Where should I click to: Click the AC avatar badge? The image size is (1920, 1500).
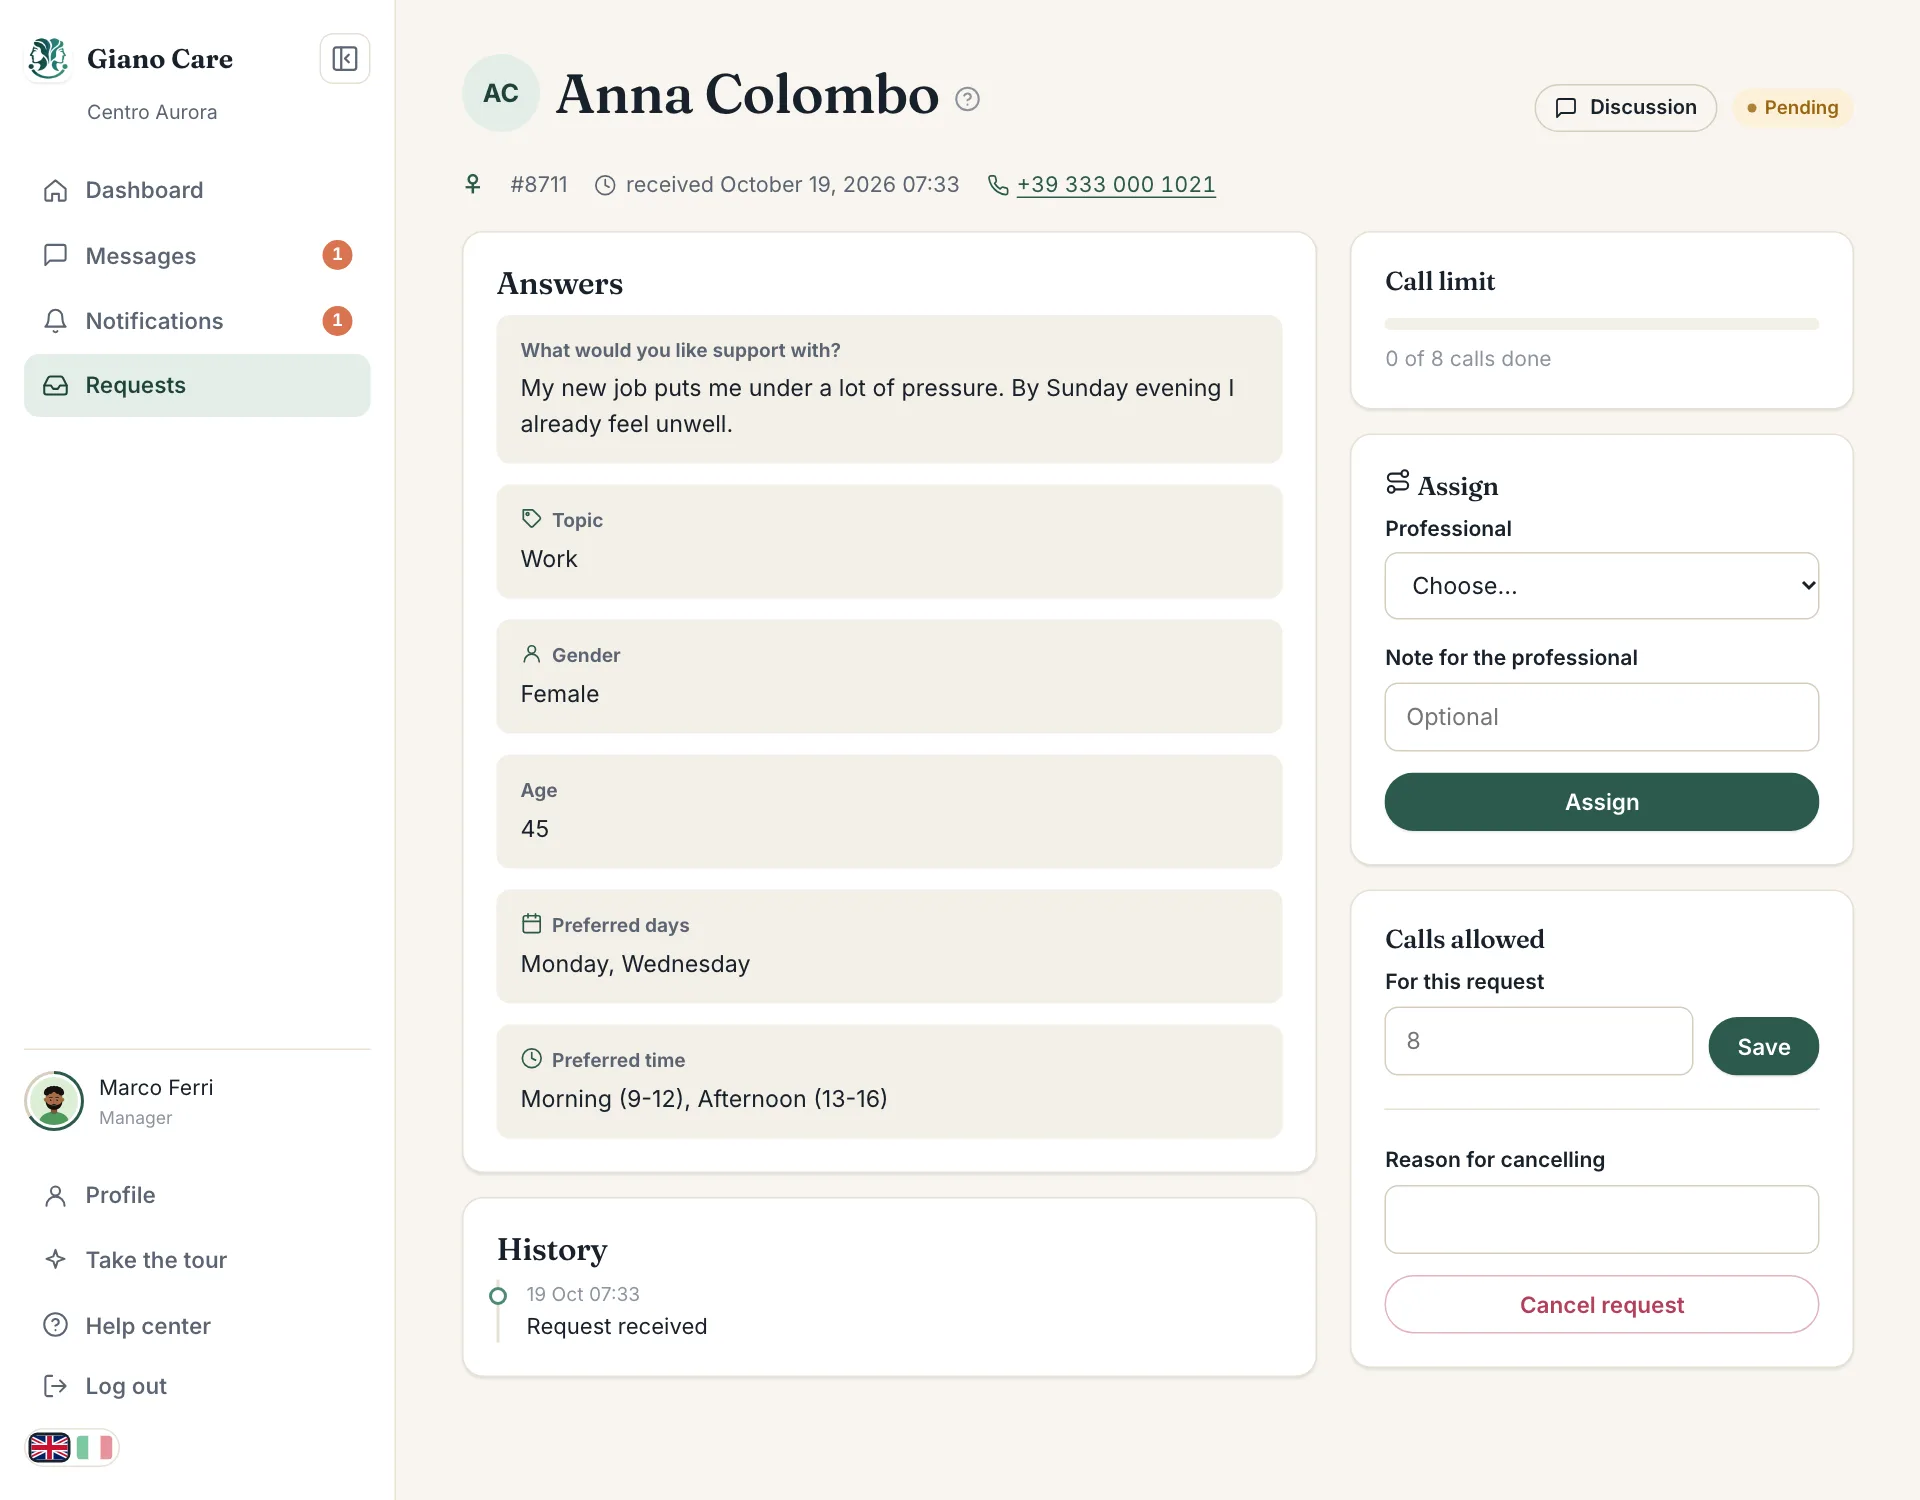[x=501, y=93]
